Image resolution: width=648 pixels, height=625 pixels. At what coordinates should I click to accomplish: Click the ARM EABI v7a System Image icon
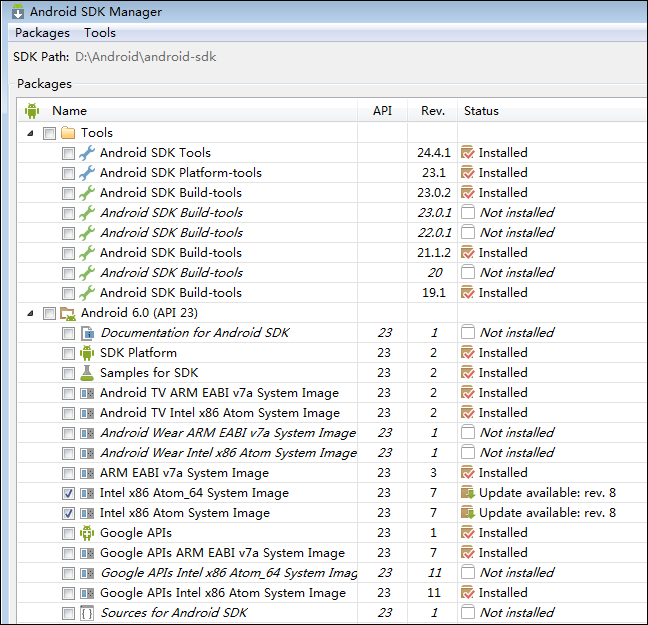tap(87, 473)
